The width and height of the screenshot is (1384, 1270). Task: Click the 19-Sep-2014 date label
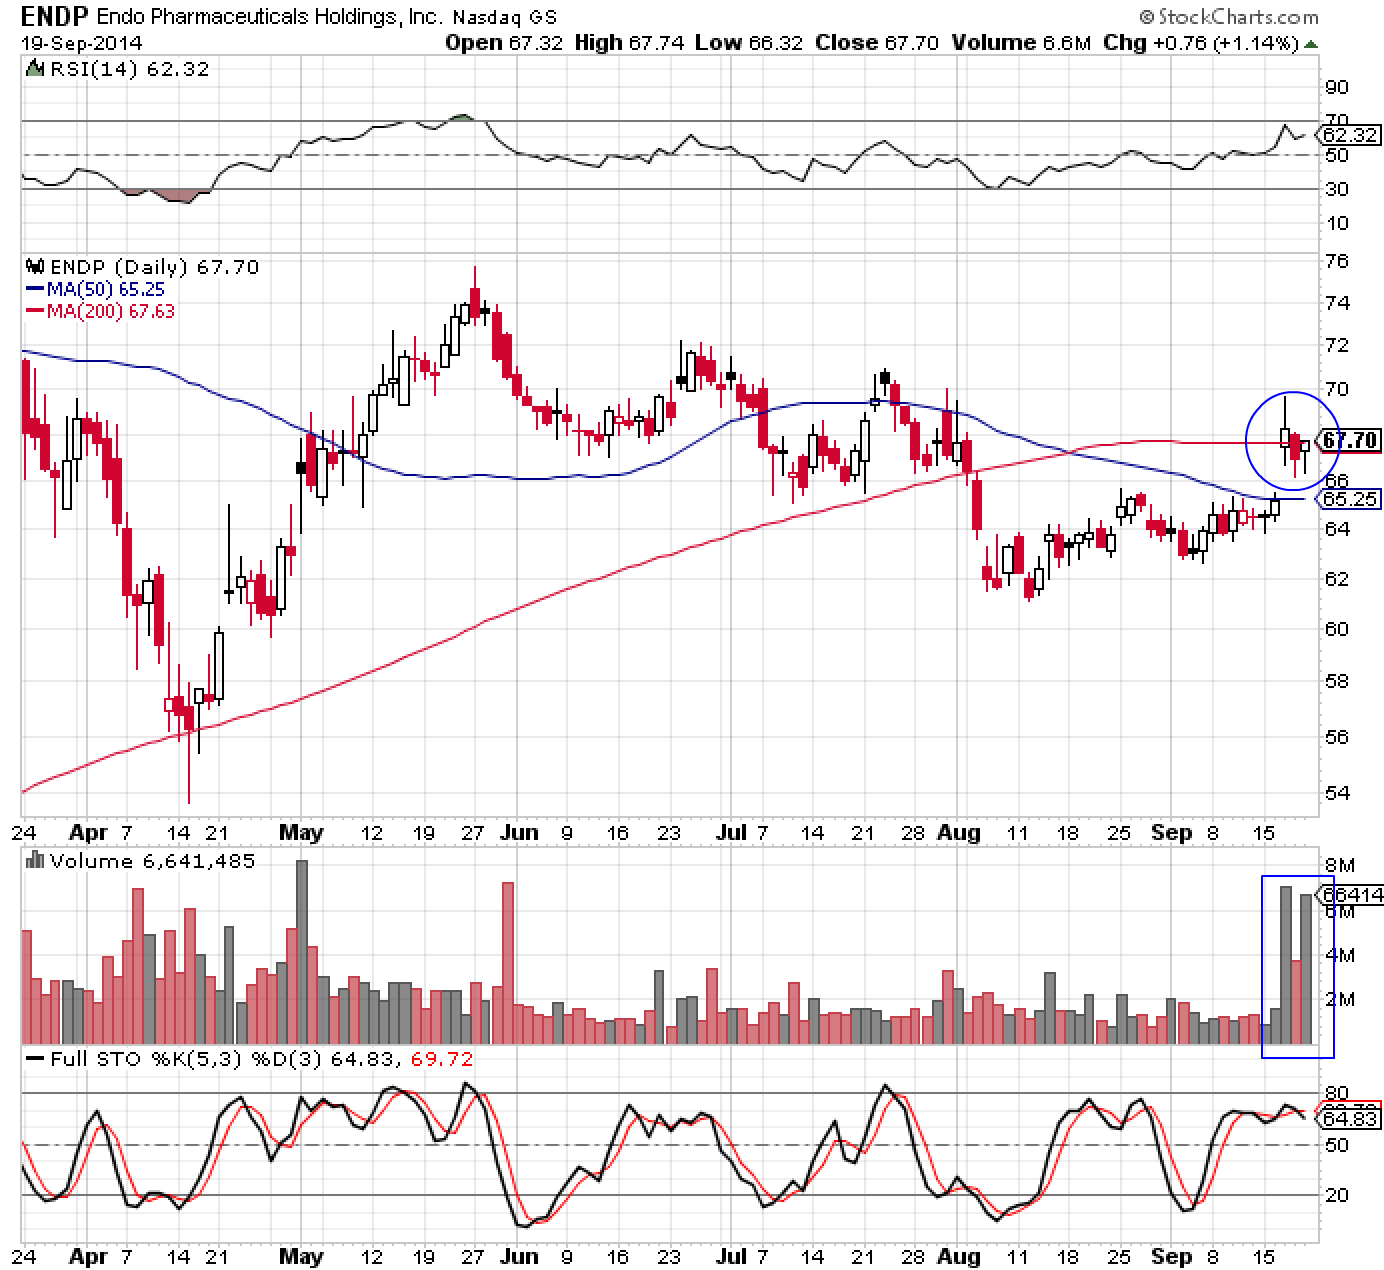[82, 42]
